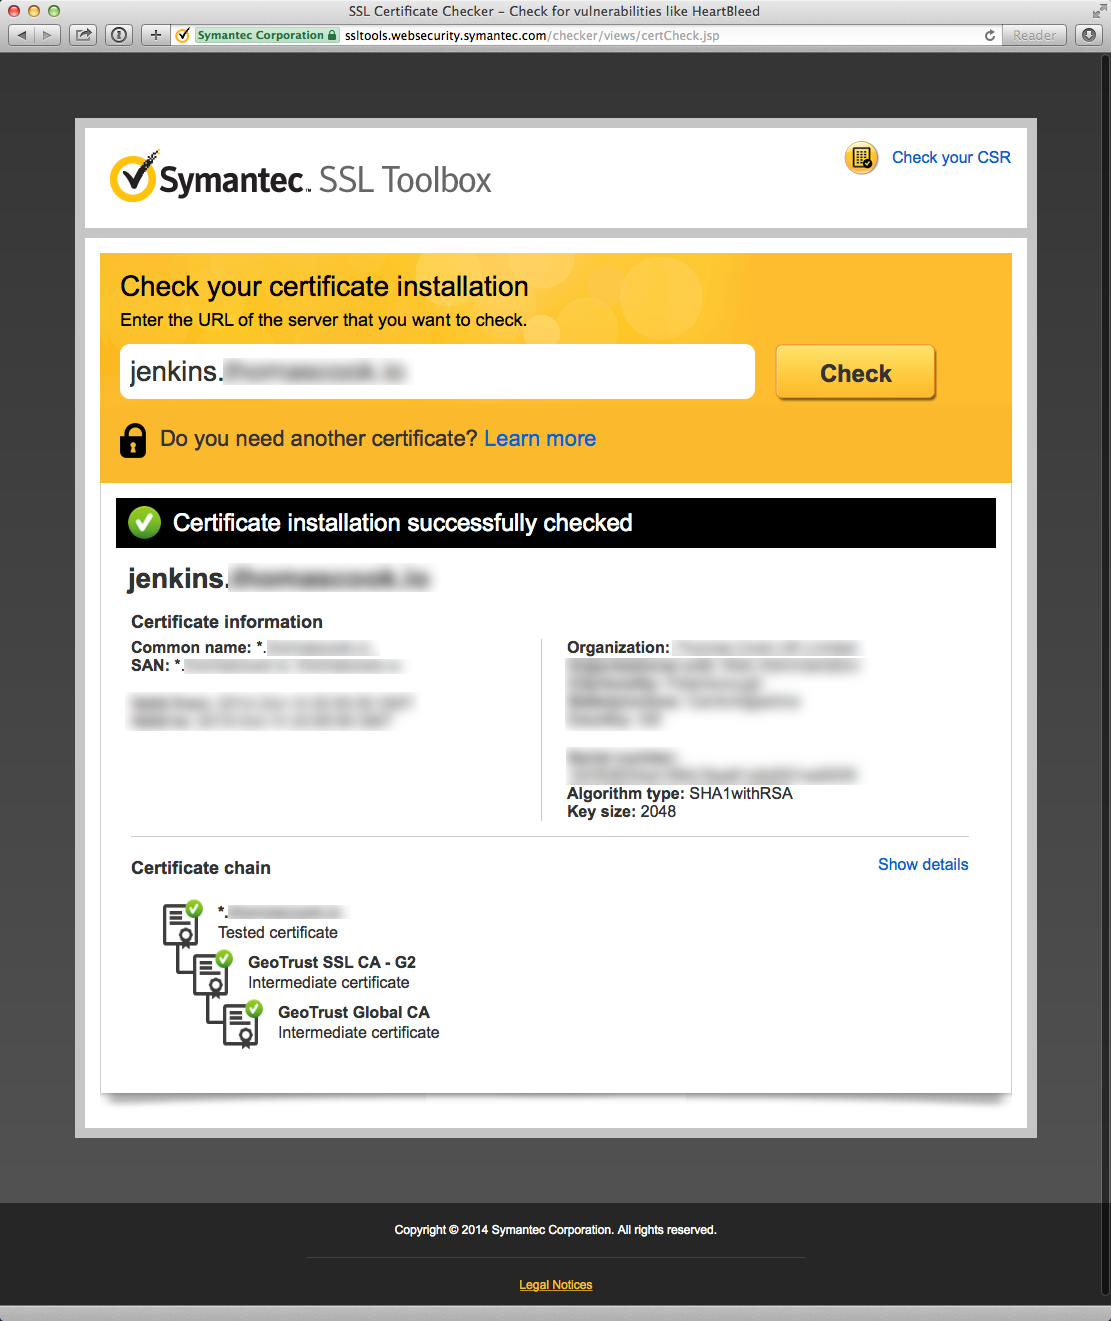This screenshot has height=1321, width=1111.
Task: Click the Certificate chain heading
Action: (201, 868)
